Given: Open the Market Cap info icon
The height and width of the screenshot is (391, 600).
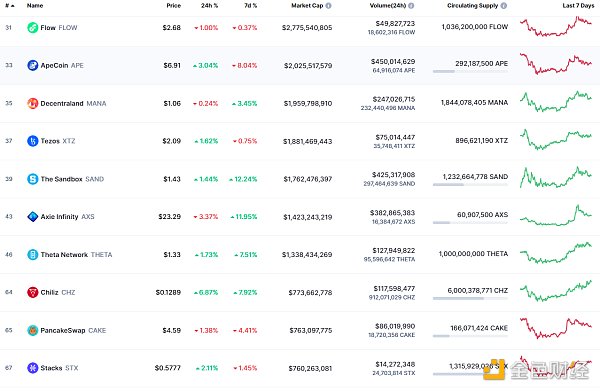Looking at the screenshot, I should click(328, 6).
